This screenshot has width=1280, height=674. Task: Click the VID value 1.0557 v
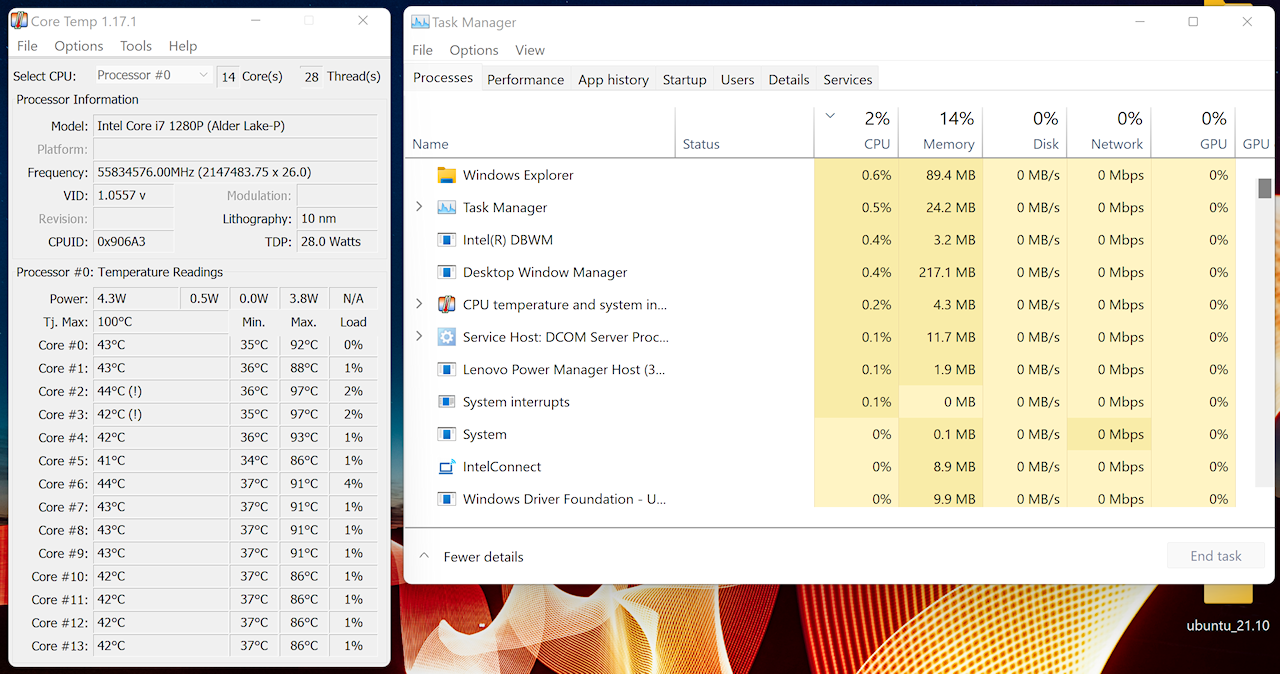coord(133,195)
